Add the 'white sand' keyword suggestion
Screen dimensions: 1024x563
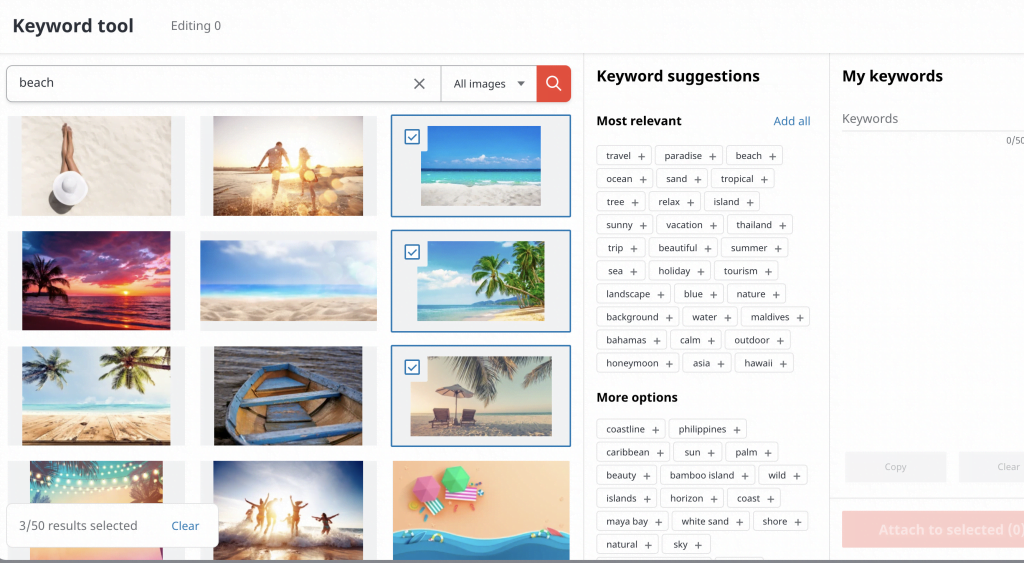741,521
